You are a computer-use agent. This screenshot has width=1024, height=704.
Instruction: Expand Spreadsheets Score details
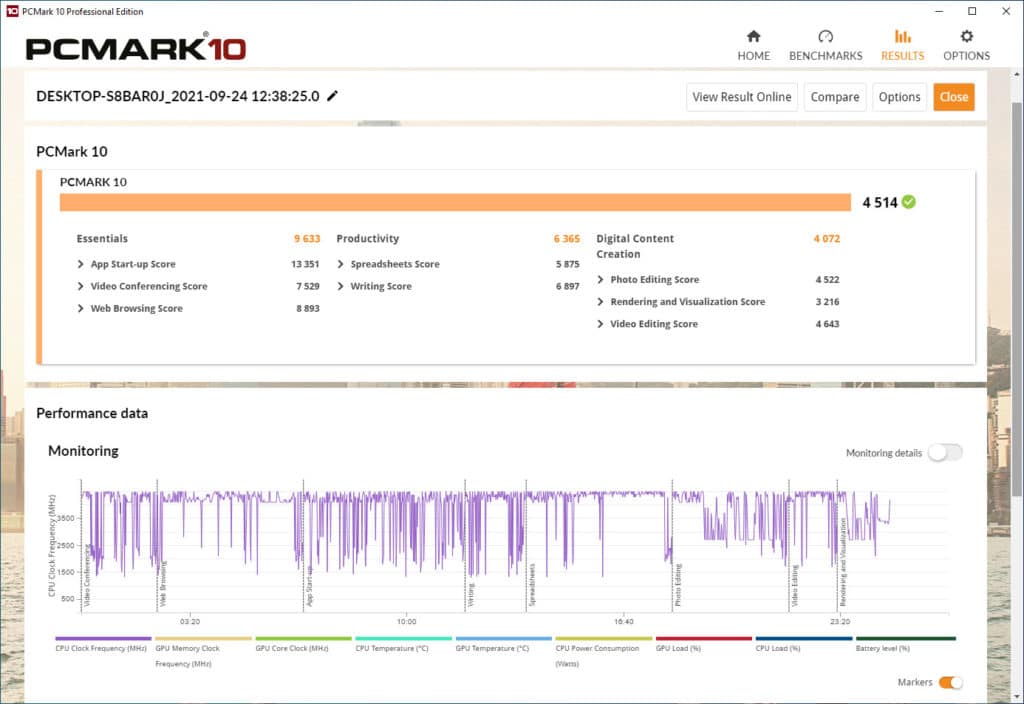click(x=340, y=264)
